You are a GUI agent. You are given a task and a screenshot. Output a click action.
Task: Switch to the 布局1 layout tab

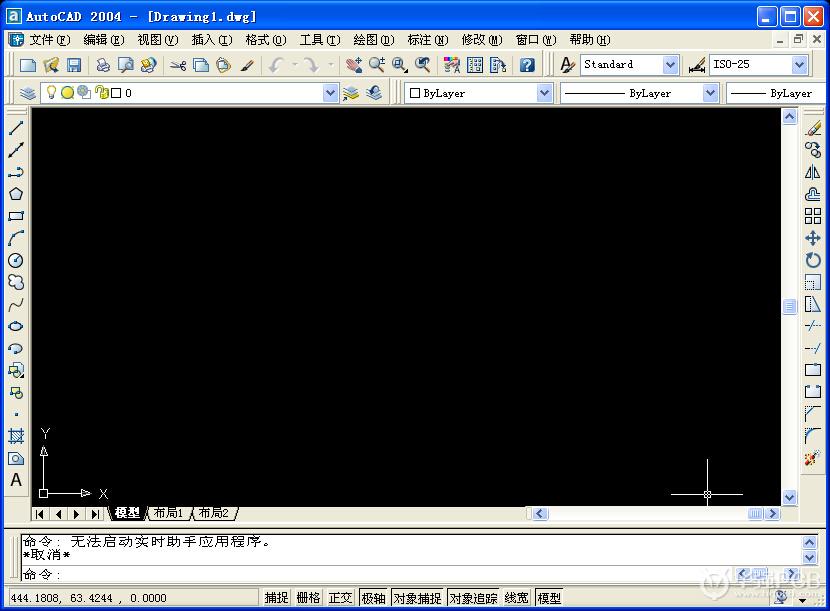[x=167, y=513]
